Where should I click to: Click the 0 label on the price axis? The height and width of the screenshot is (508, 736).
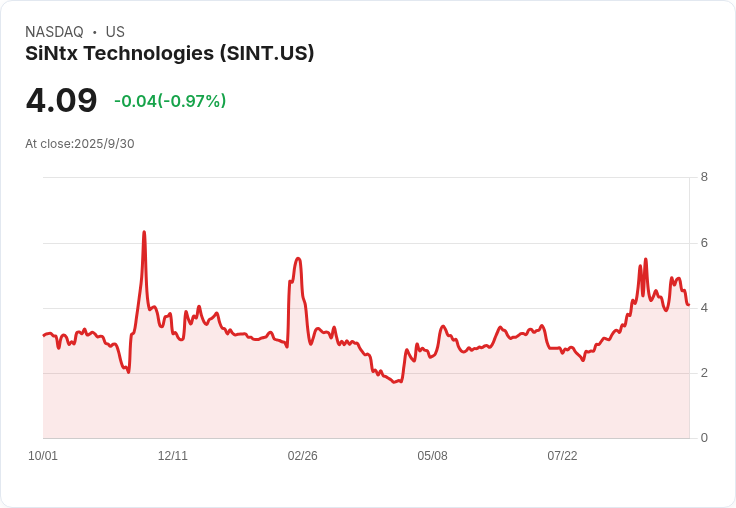click(704, 438)
